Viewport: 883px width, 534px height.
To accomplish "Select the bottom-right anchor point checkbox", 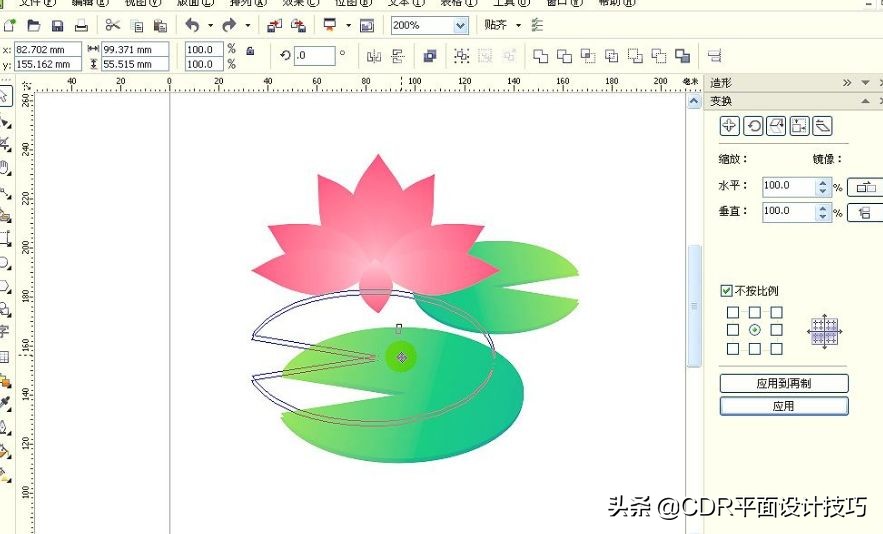I will click(x=777, y=349).
